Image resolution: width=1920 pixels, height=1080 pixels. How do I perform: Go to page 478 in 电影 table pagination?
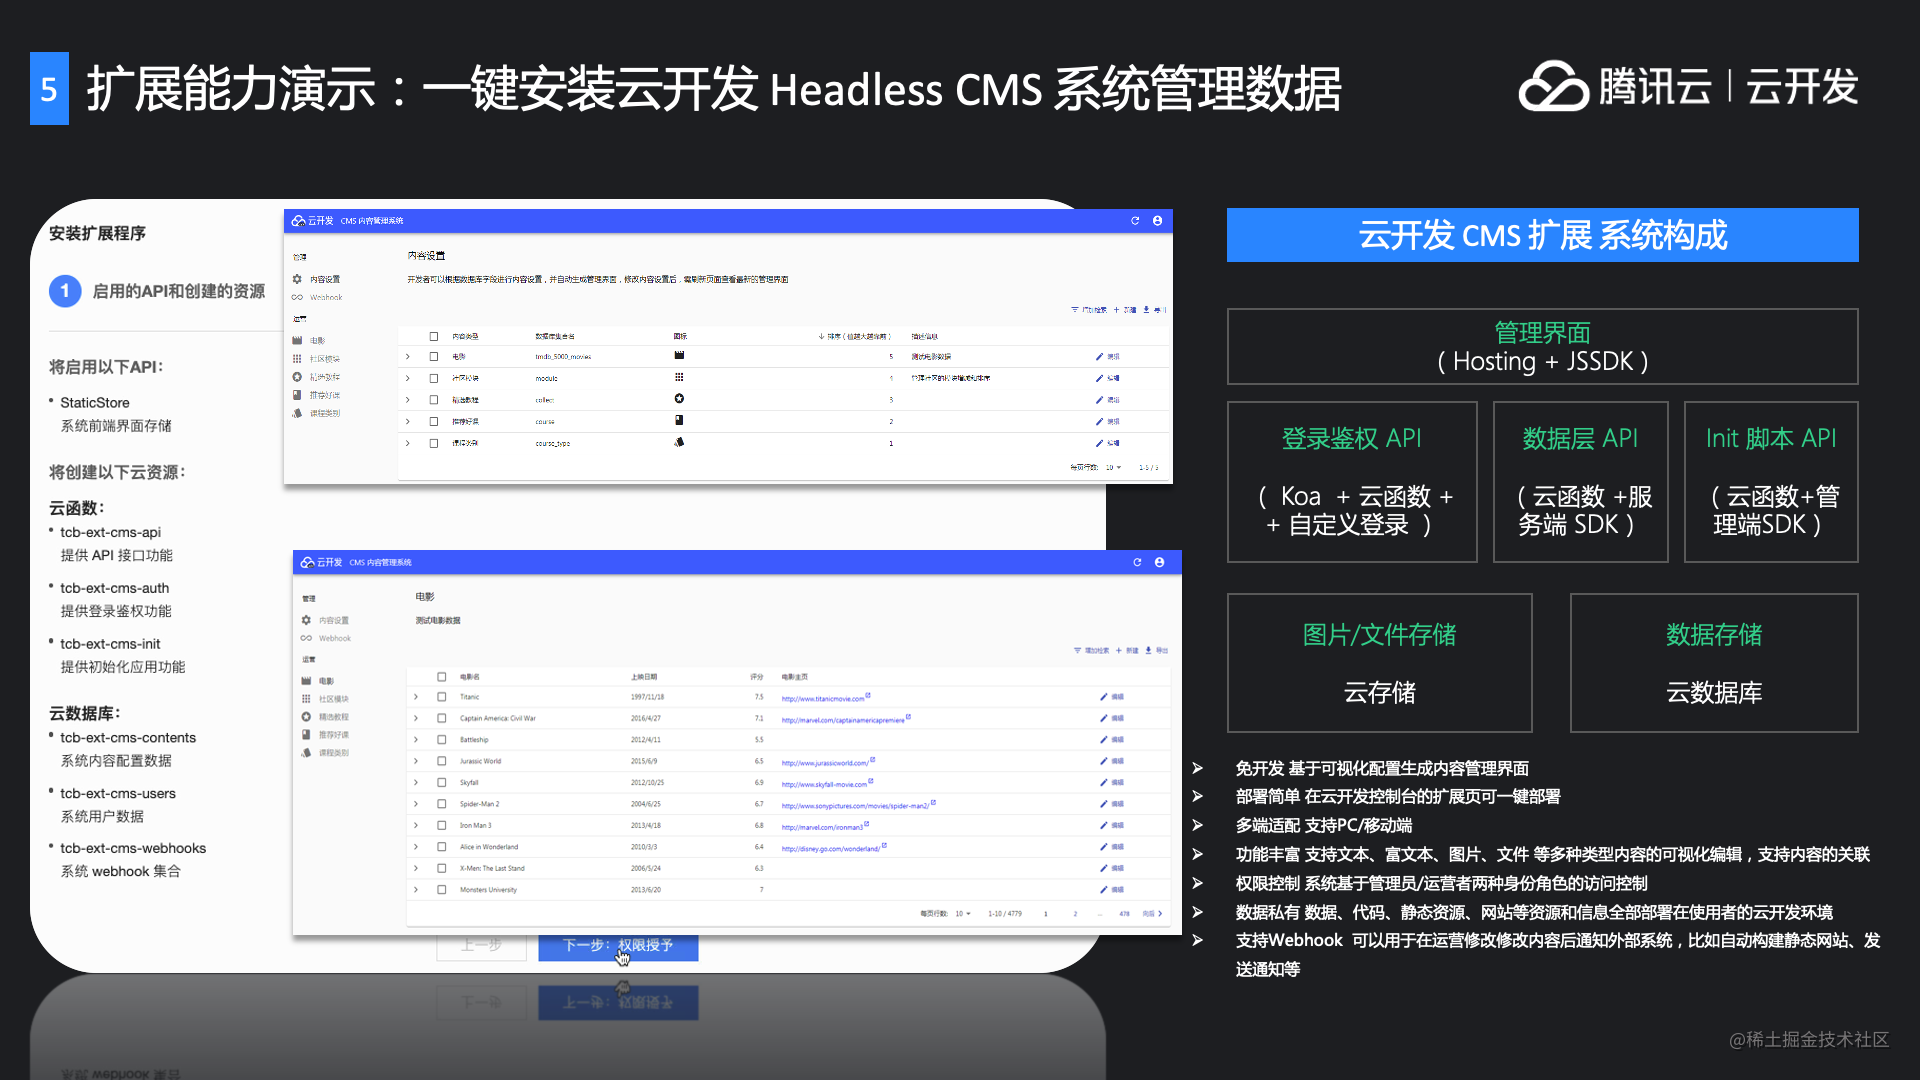[x=1124, y=914]
